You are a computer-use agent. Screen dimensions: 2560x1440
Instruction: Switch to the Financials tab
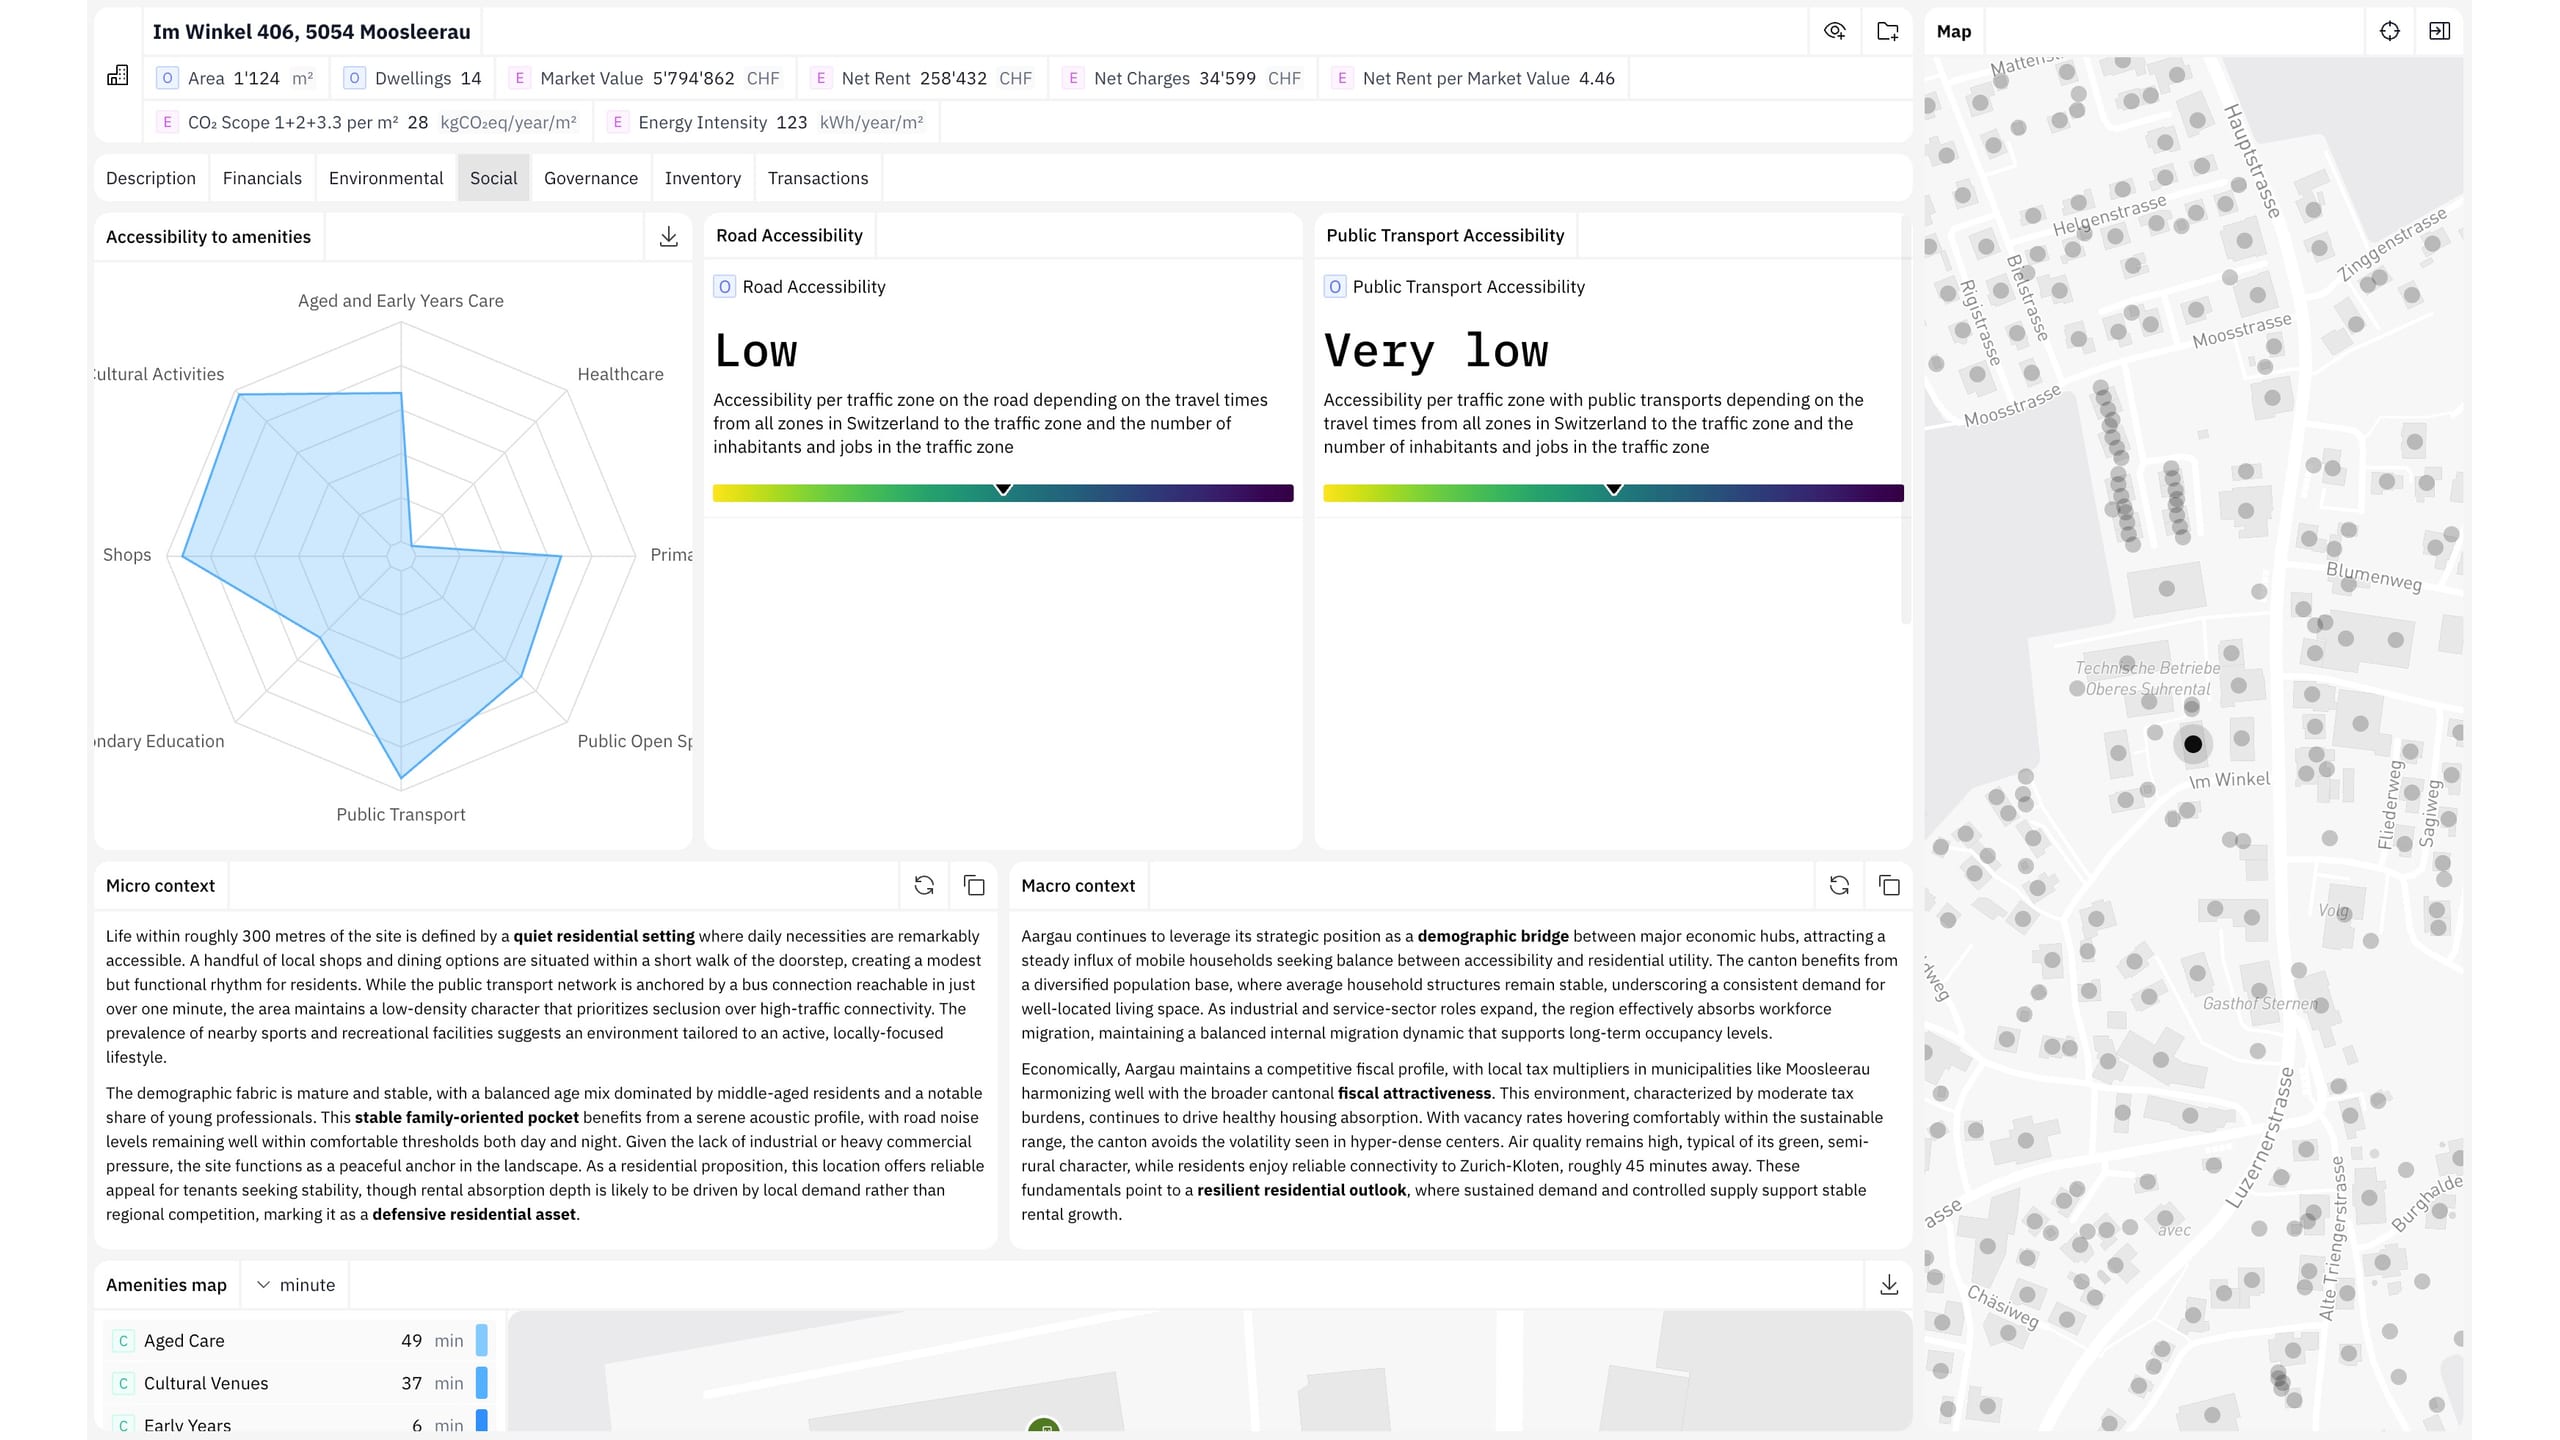coord(262,178)
